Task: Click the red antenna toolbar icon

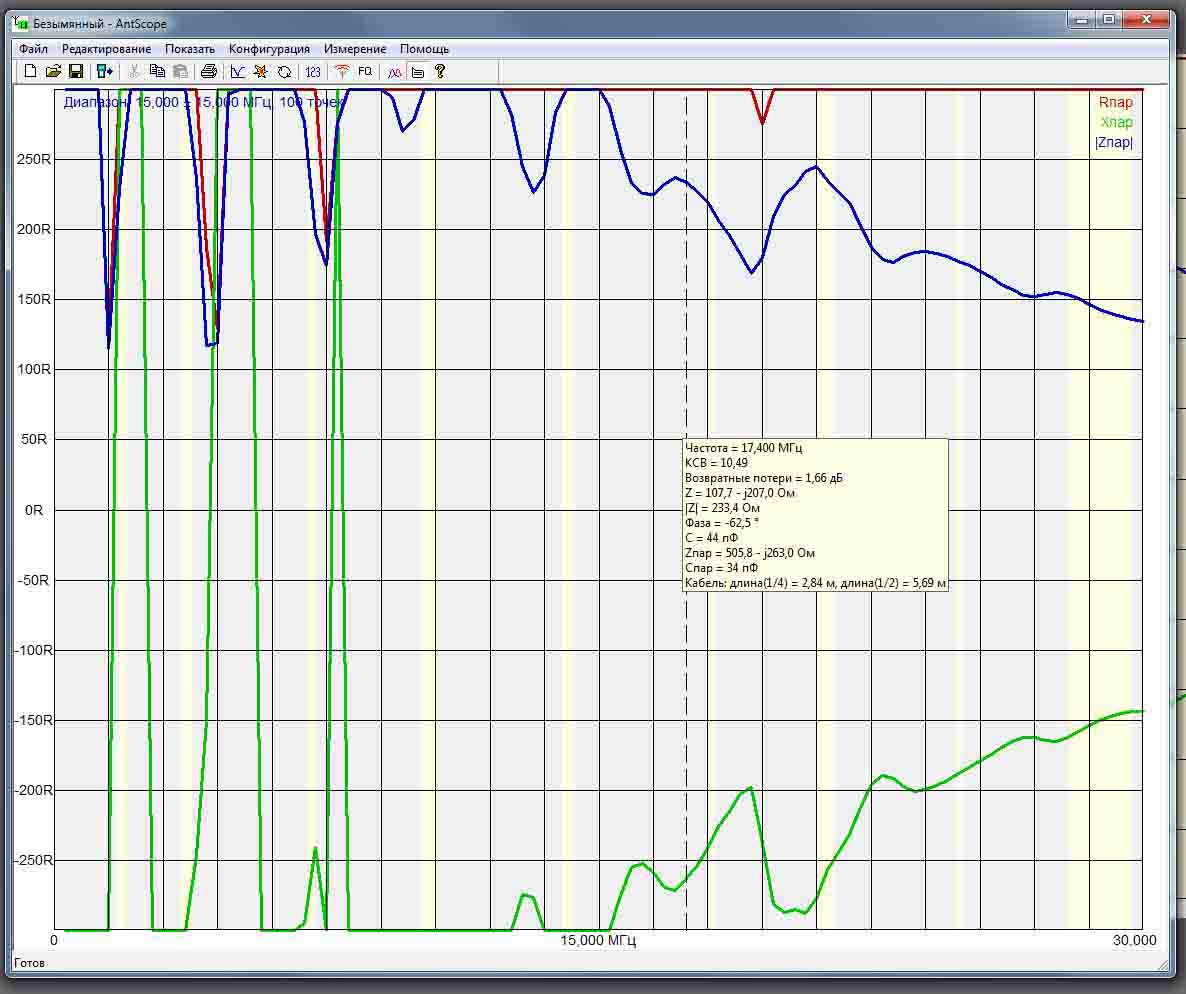Action: pyautogui.click(x=342, y=72)
